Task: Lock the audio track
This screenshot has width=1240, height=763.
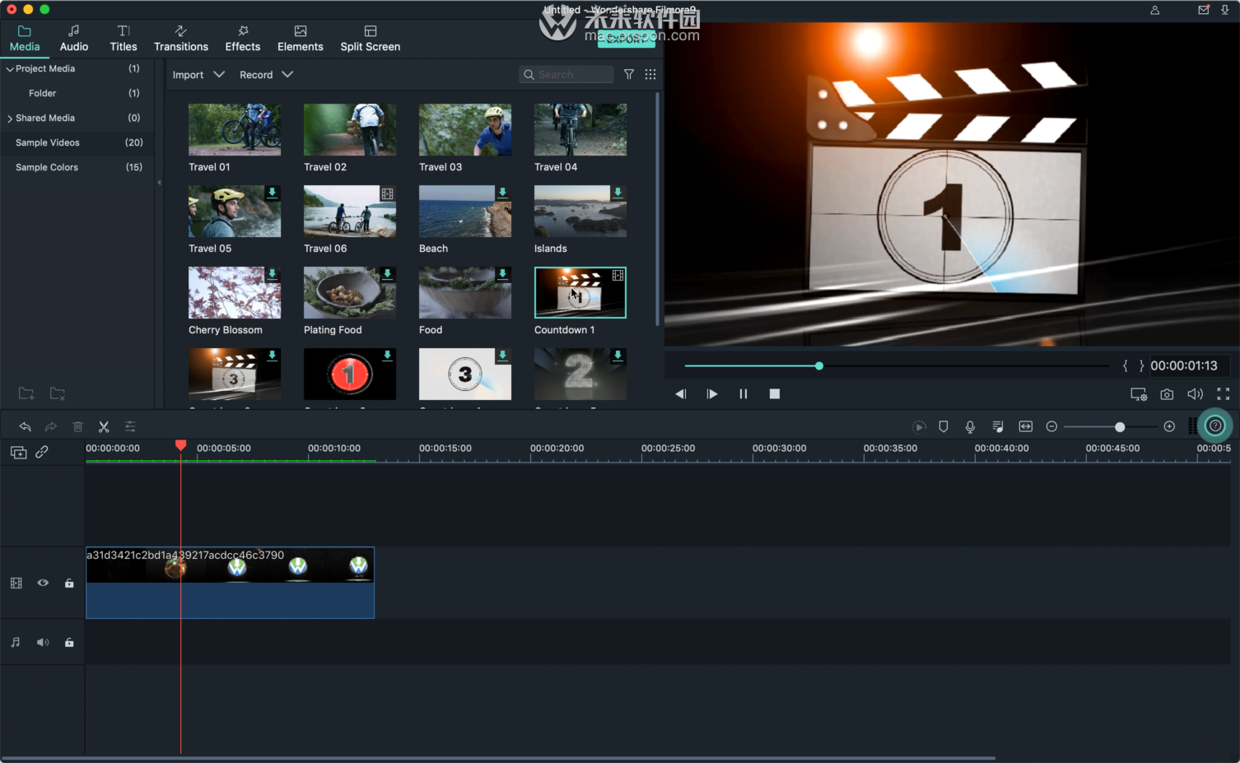Action: 69,642
